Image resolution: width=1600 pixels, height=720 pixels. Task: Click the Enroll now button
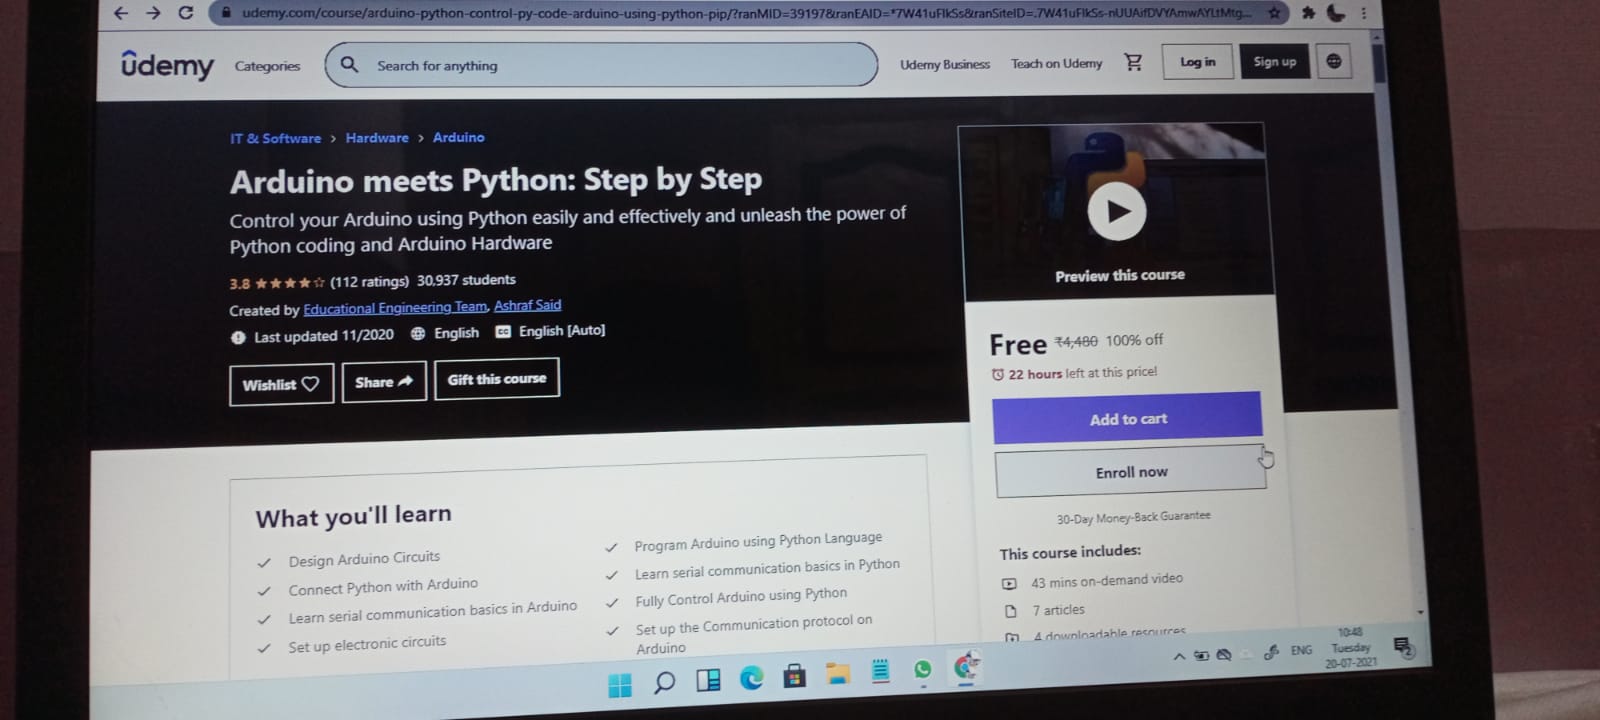click(x=1131, y=472)
